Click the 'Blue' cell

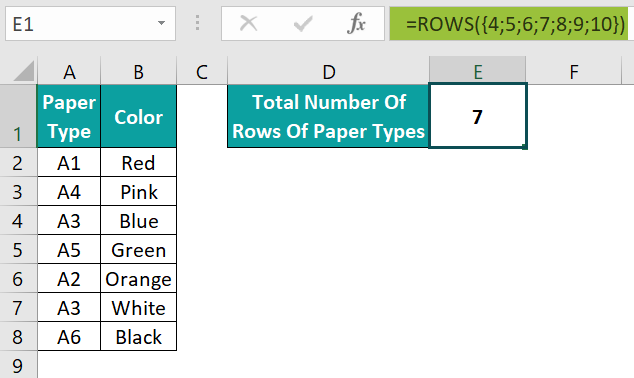coord(139,220)
